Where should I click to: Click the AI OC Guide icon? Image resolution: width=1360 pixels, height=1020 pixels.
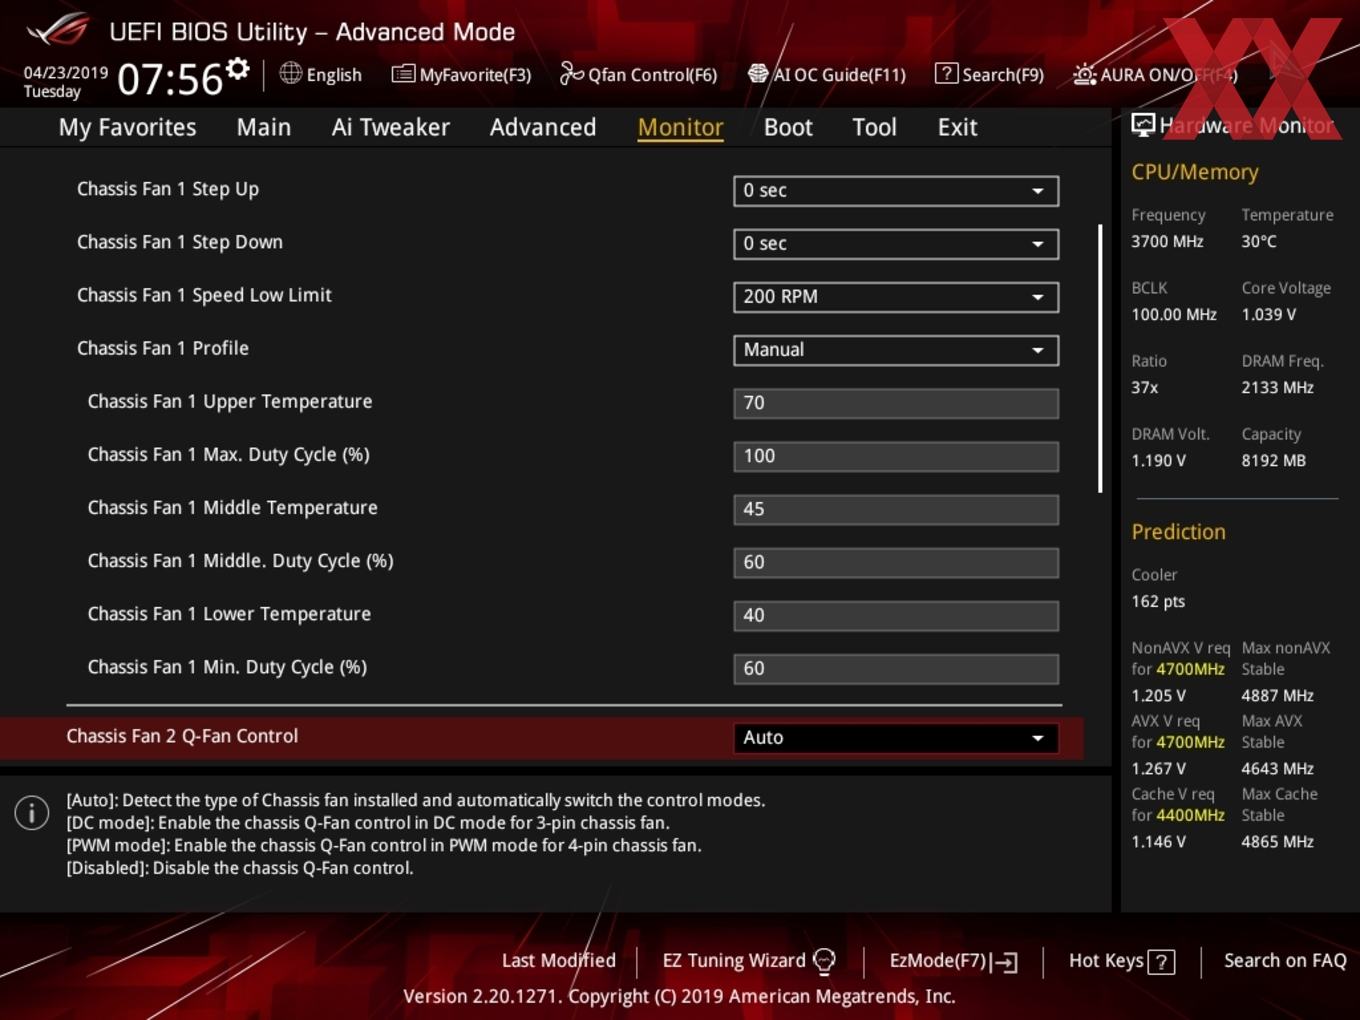click(758, 73)
